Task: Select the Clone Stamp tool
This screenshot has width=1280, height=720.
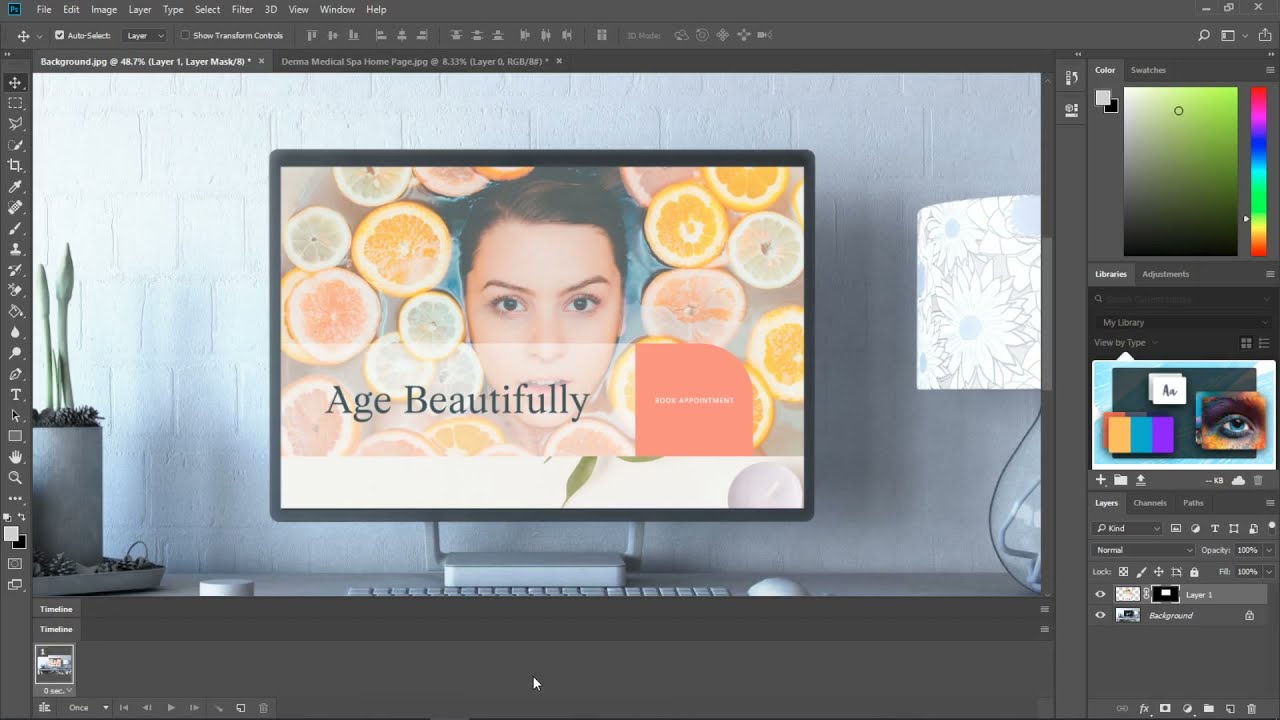Action: (x=15, y=249)
